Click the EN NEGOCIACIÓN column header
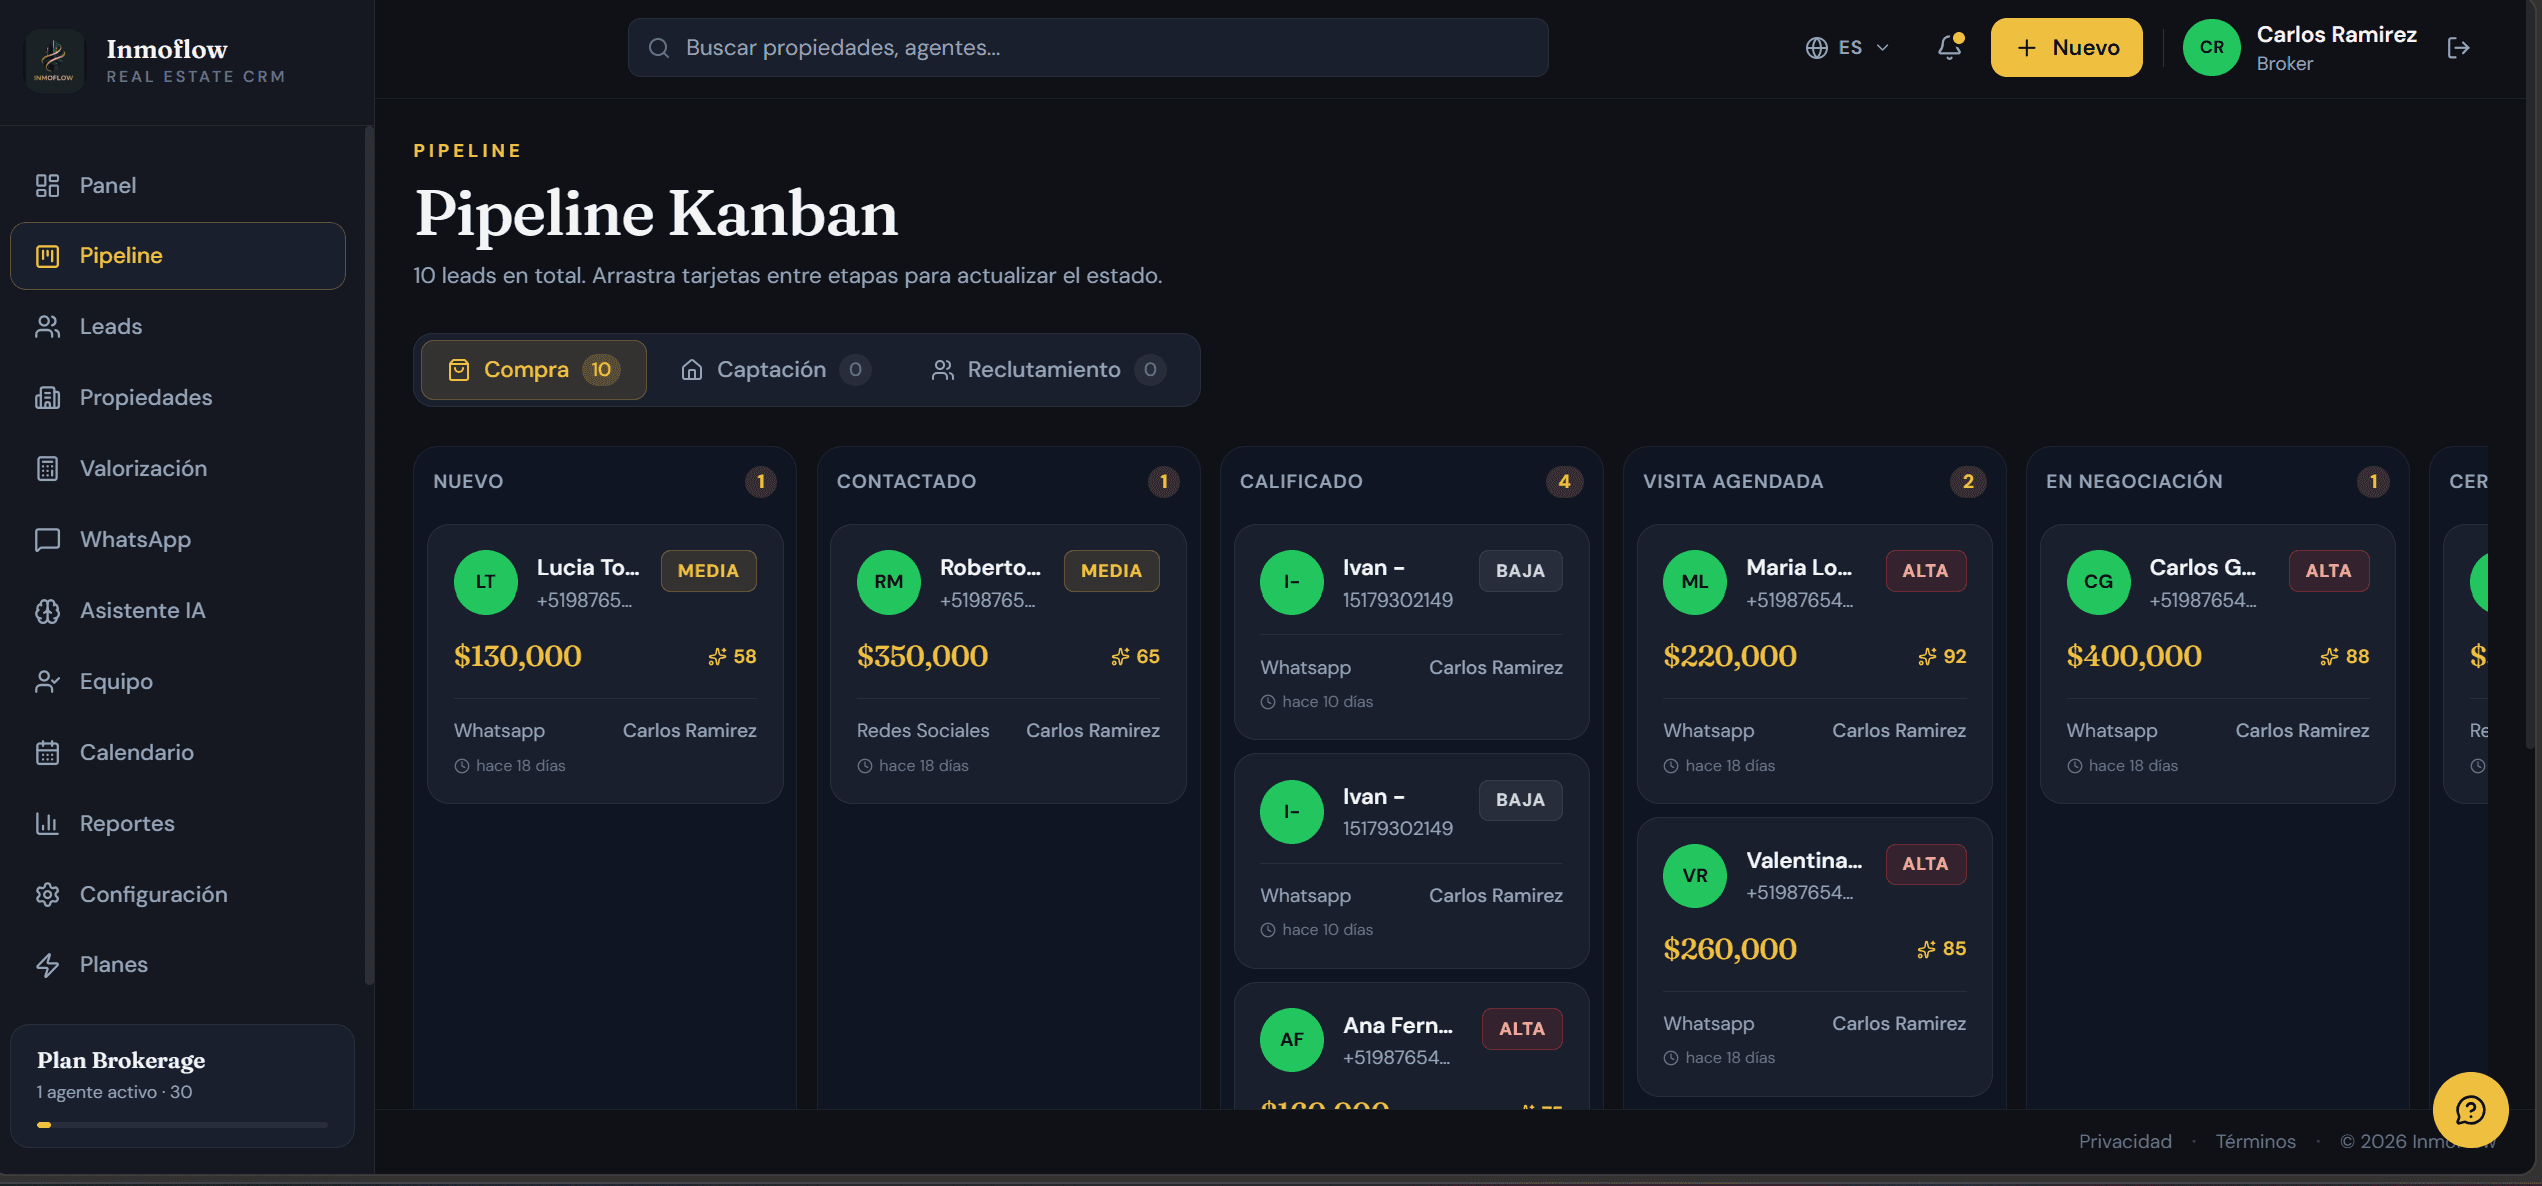Screen dimensions: 2542x1186 pos(2134,481)
